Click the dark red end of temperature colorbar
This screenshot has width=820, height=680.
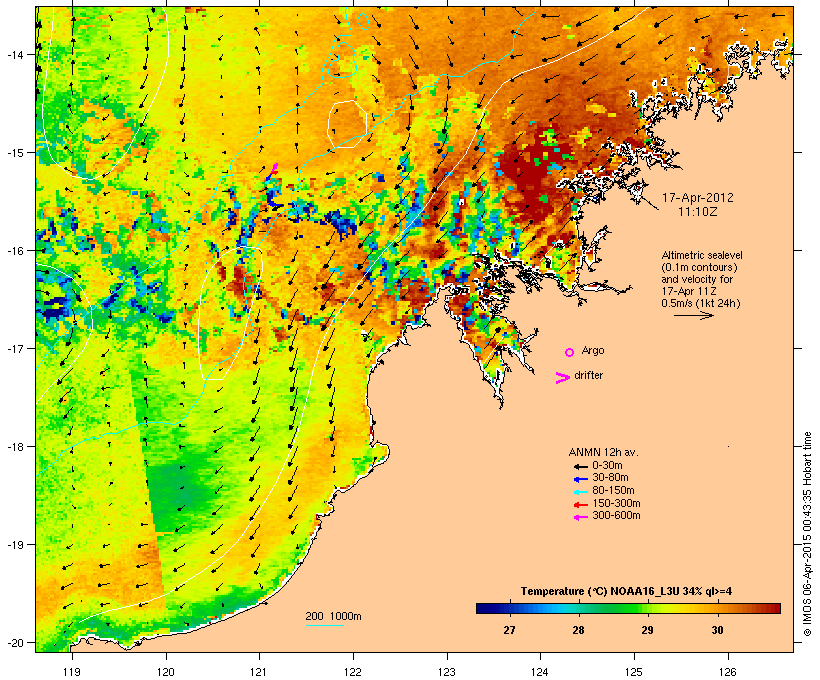pos(777,608)
